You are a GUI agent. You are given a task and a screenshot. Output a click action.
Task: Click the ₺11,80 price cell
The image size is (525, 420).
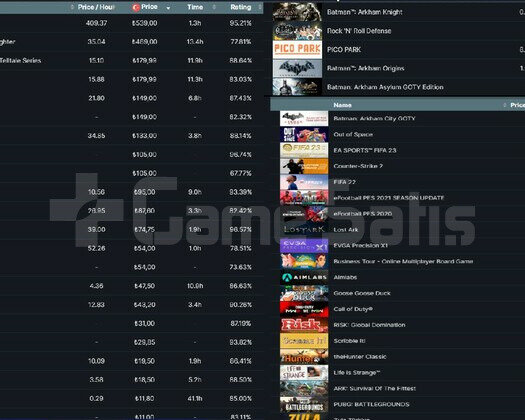(x=144, y=399)
